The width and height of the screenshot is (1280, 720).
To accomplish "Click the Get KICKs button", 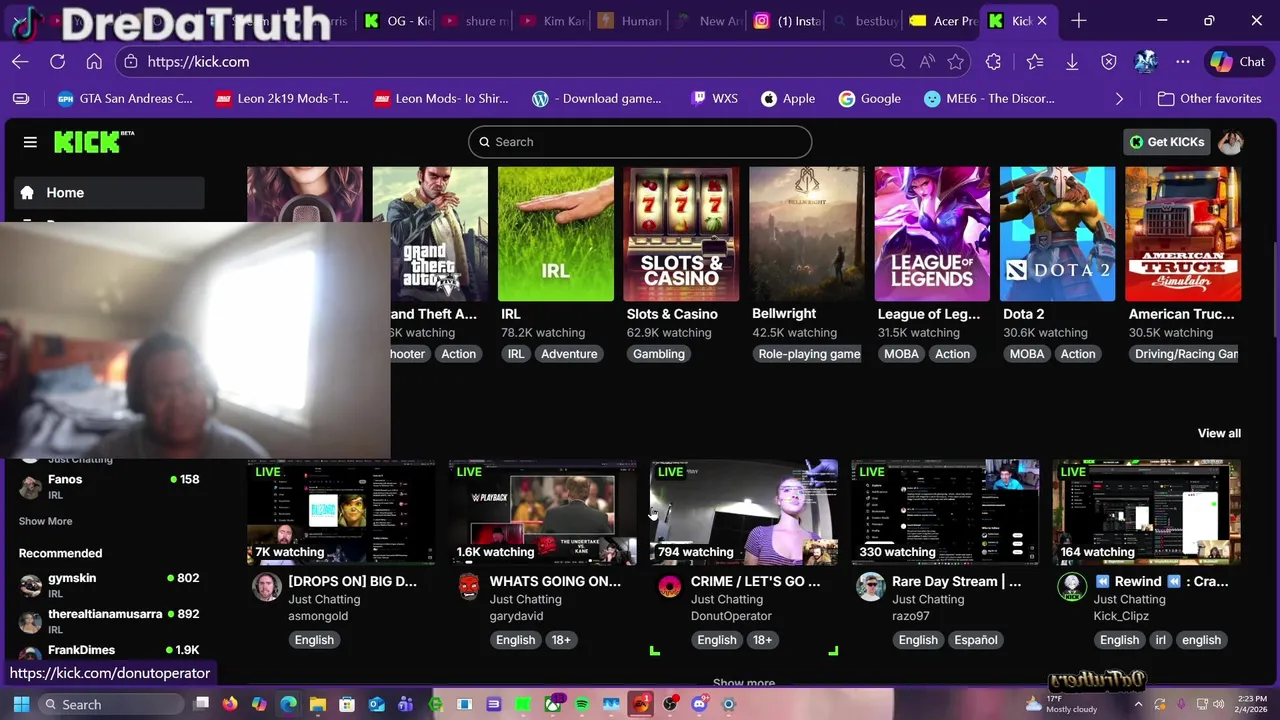I will click(x=1166, y=142).
